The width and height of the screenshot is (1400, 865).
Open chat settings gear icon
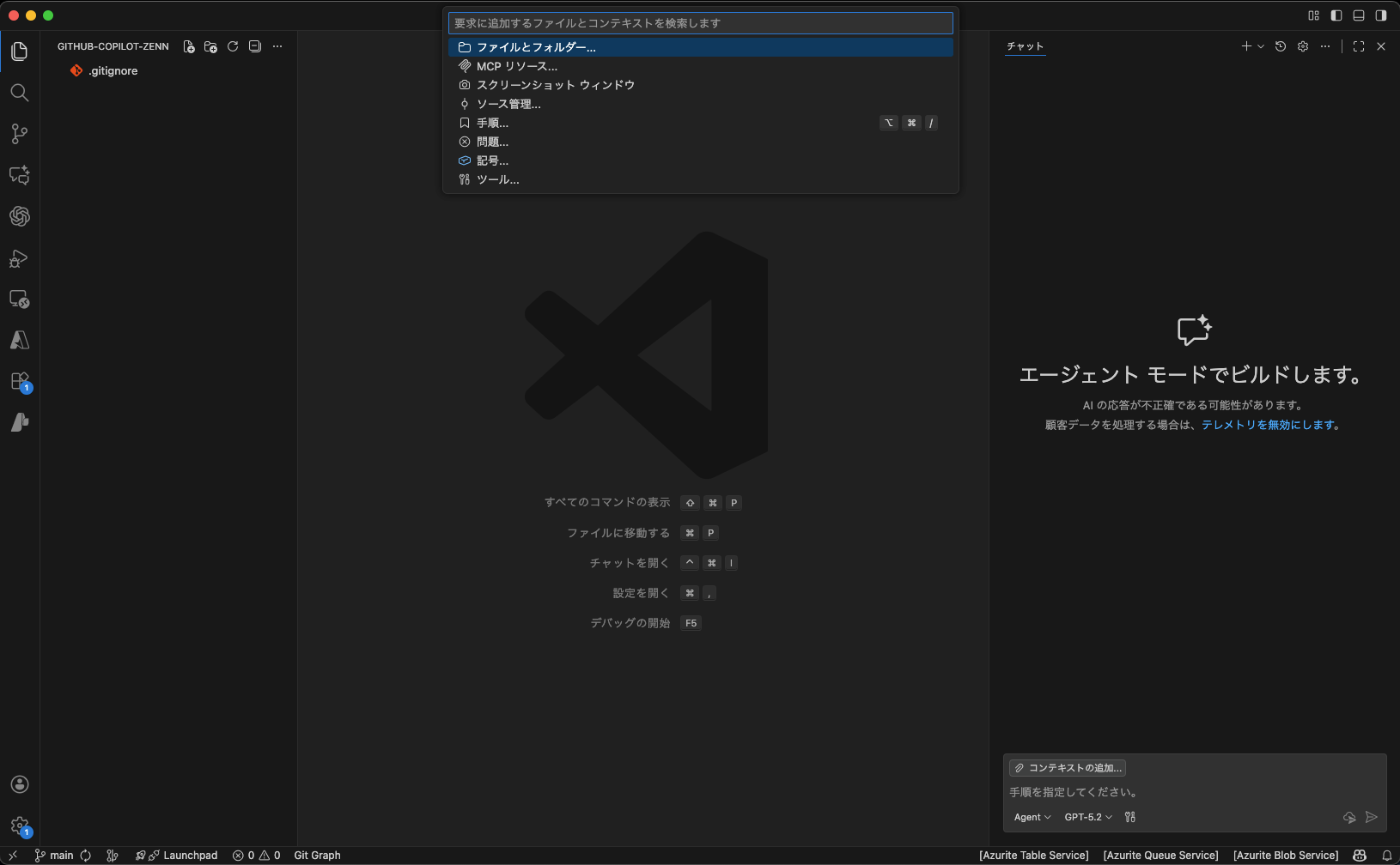[1303, 46]
